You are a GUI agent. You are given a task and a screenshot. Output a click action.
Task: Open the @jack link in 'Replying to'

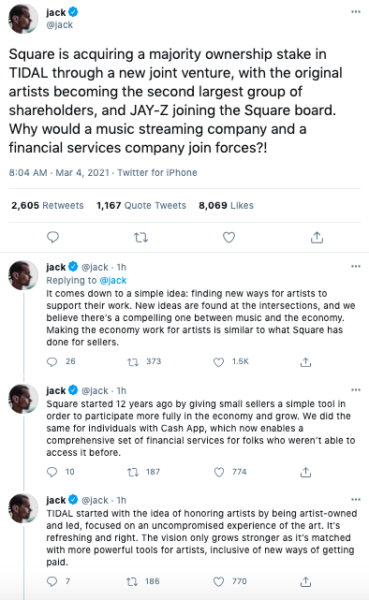click(x=113, y=280)
